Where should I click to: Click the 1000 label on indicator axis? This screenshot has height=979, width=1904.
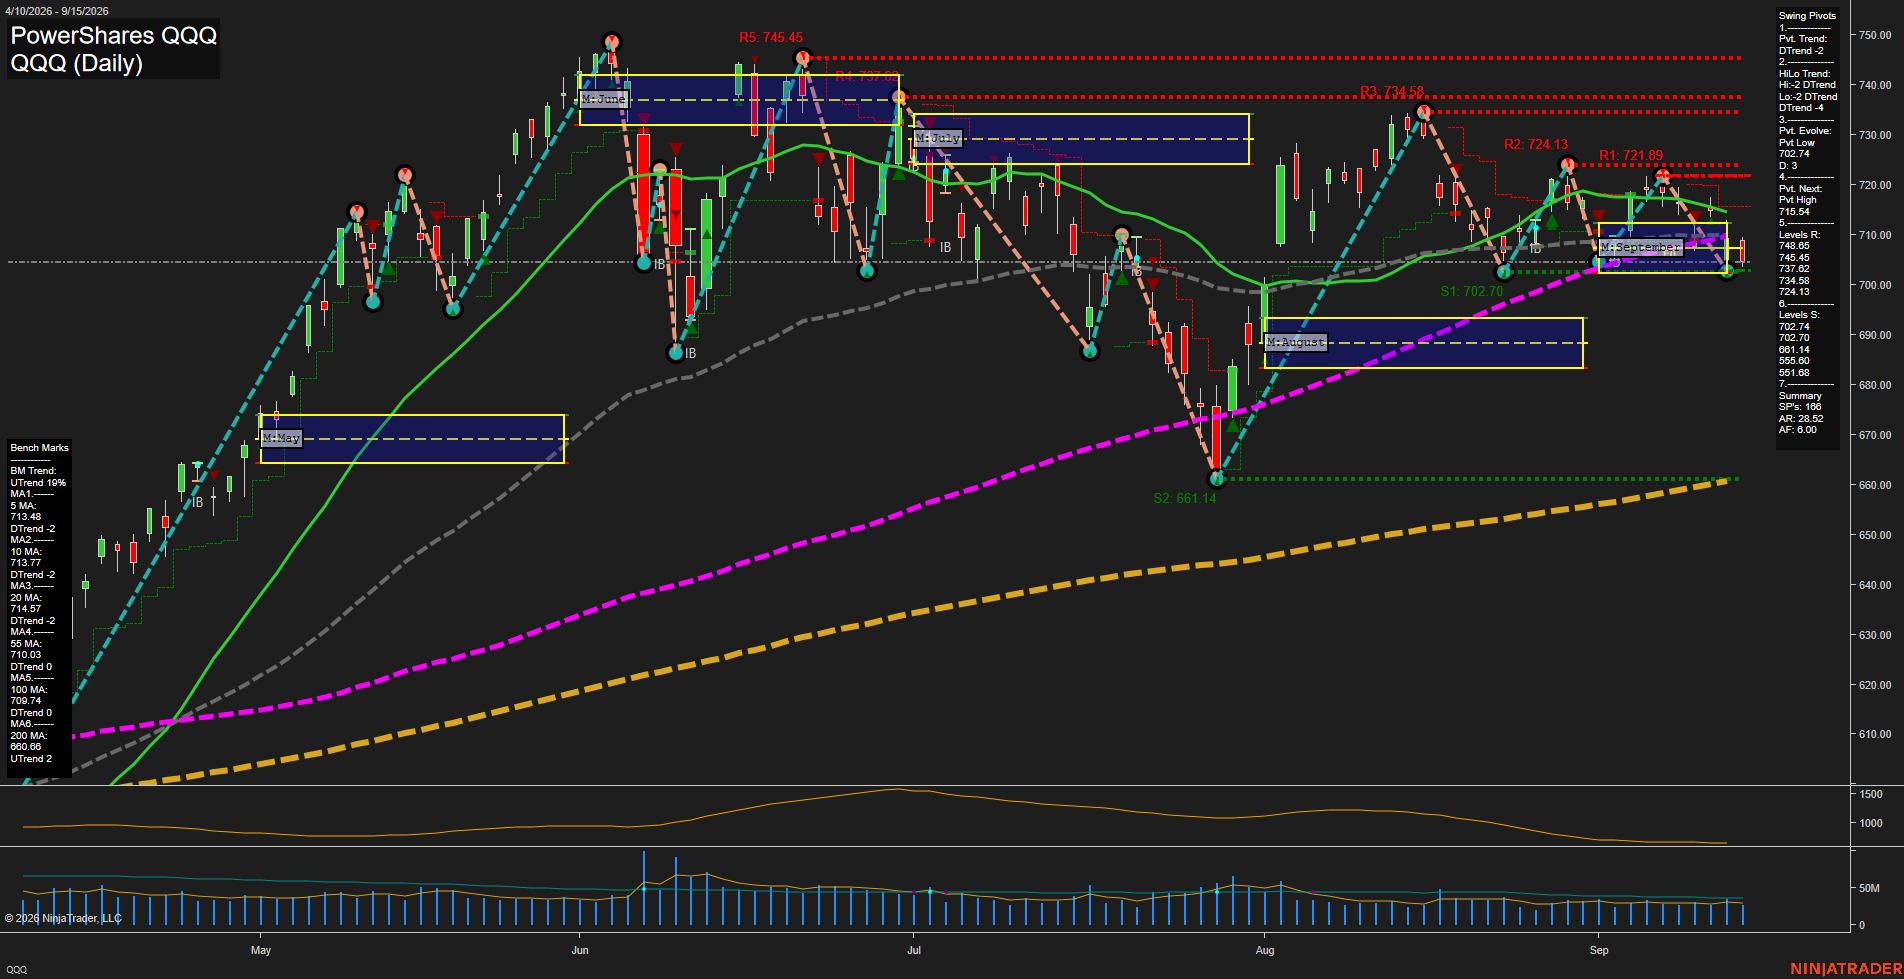(x=1871, y=823)
